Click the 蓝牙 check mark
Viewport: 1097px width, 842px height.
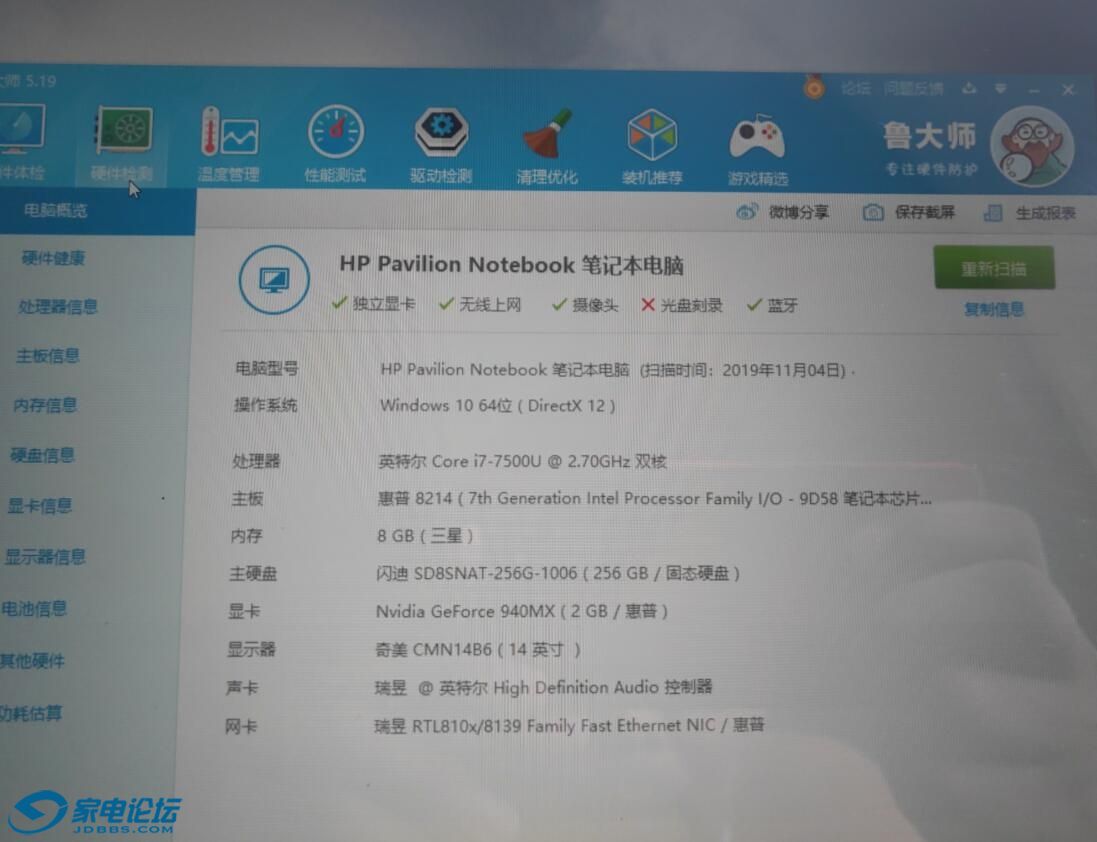pyautogui.click(x=753, y=305)
